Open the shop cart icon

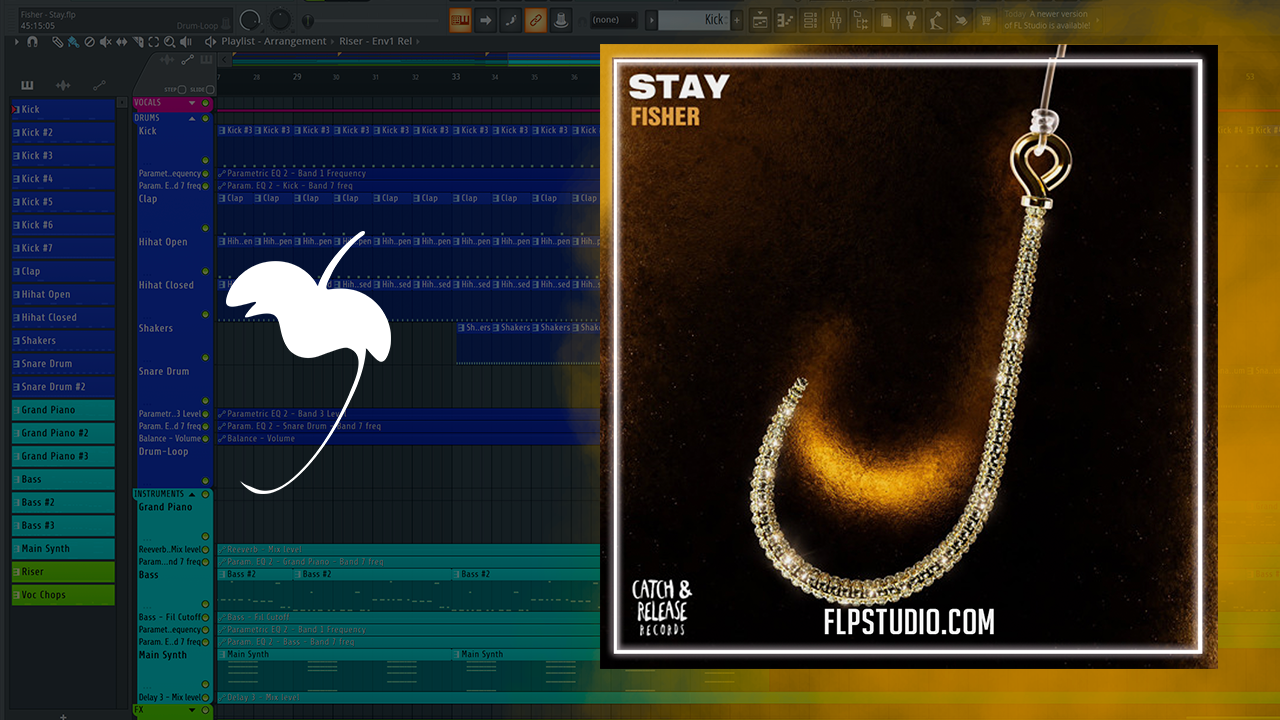coord(986,19)
